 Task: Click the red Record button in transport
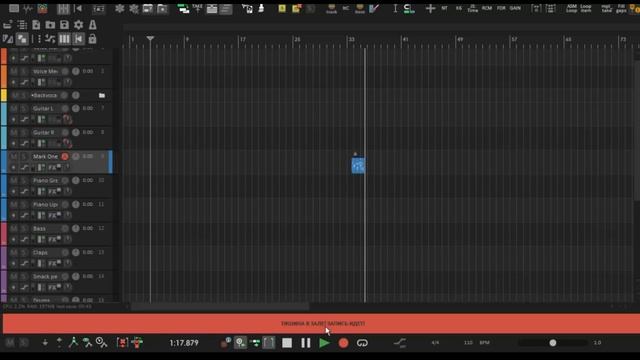click(x=343, y=343)
